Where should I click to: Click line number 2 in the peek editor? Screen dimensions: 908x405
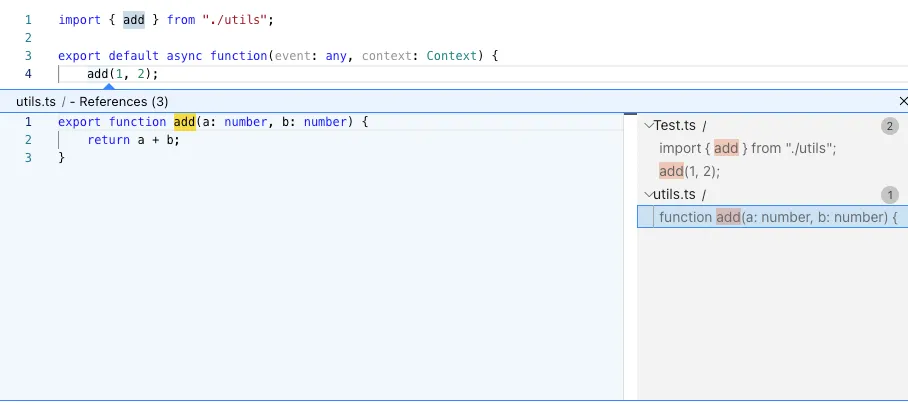click(28, 140)
